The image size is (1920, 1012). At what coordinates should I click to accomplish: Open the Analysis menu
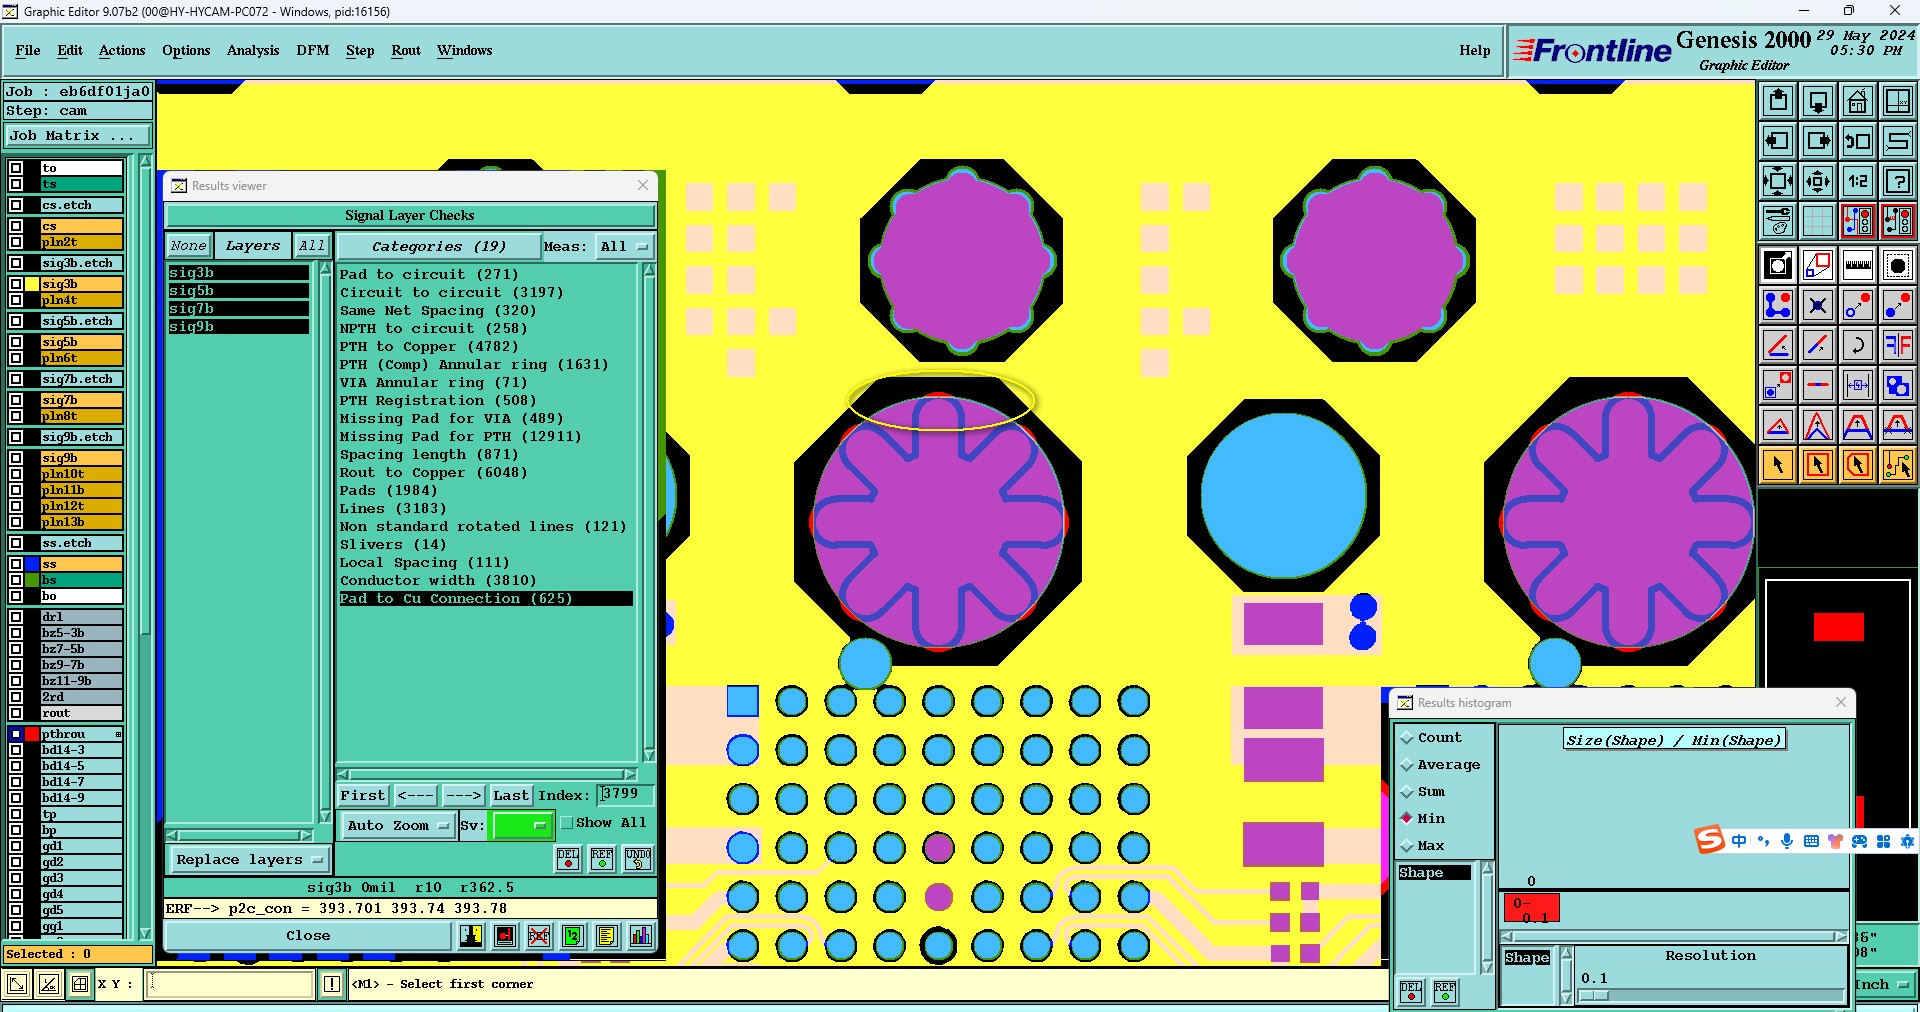pos(253,50)
